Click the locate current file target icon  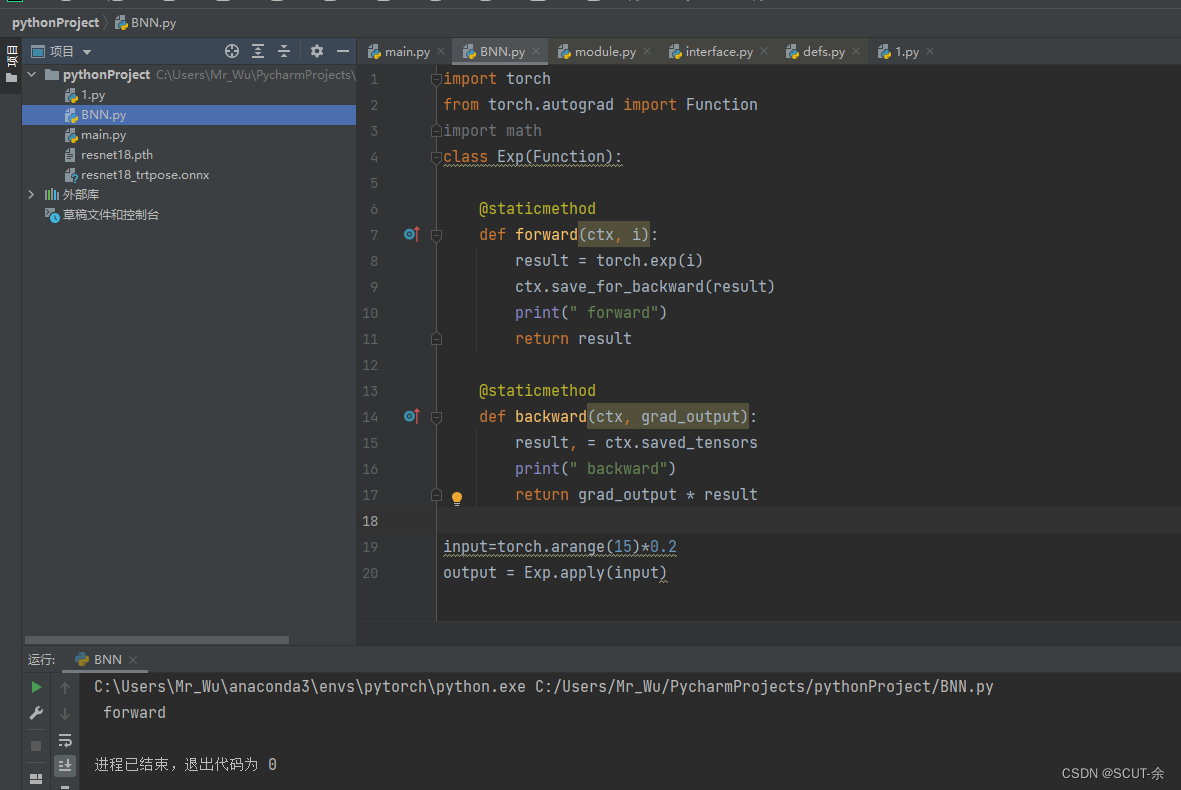coord(232,51)
